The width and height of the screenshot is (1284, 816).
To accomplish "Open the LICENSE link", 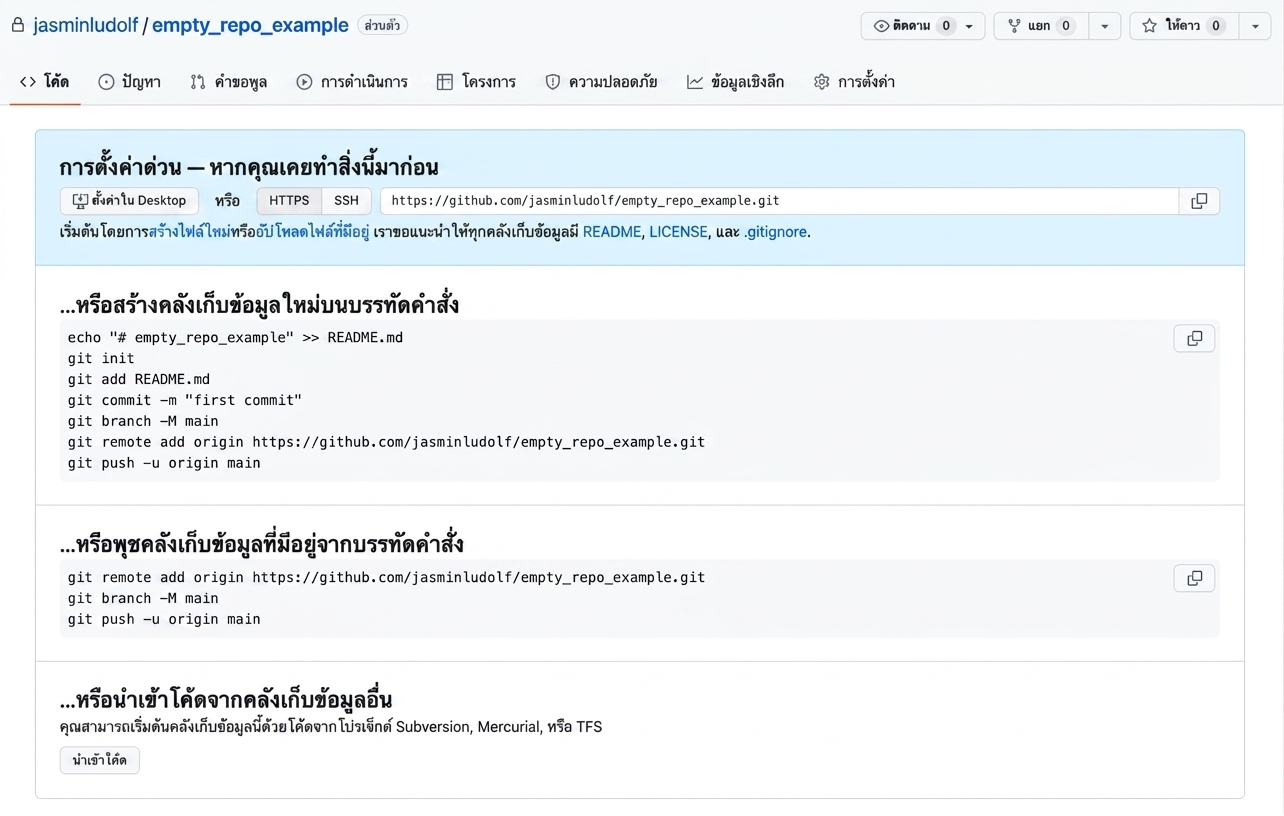I will (x=678, y=232).
